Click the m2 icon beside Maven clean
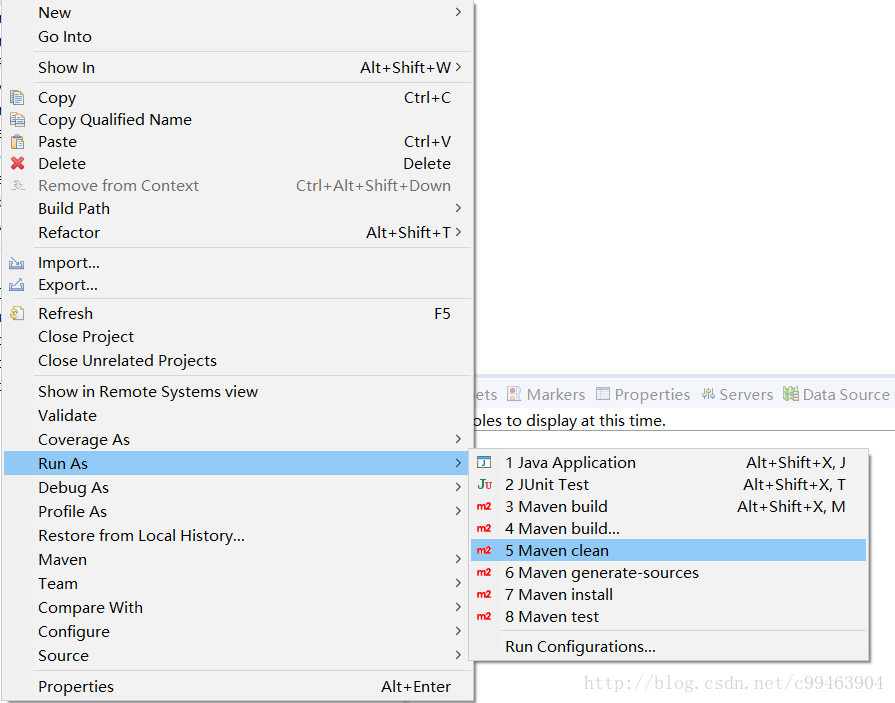The height and width of the screenshot is (703, 895). click(484, 551)
